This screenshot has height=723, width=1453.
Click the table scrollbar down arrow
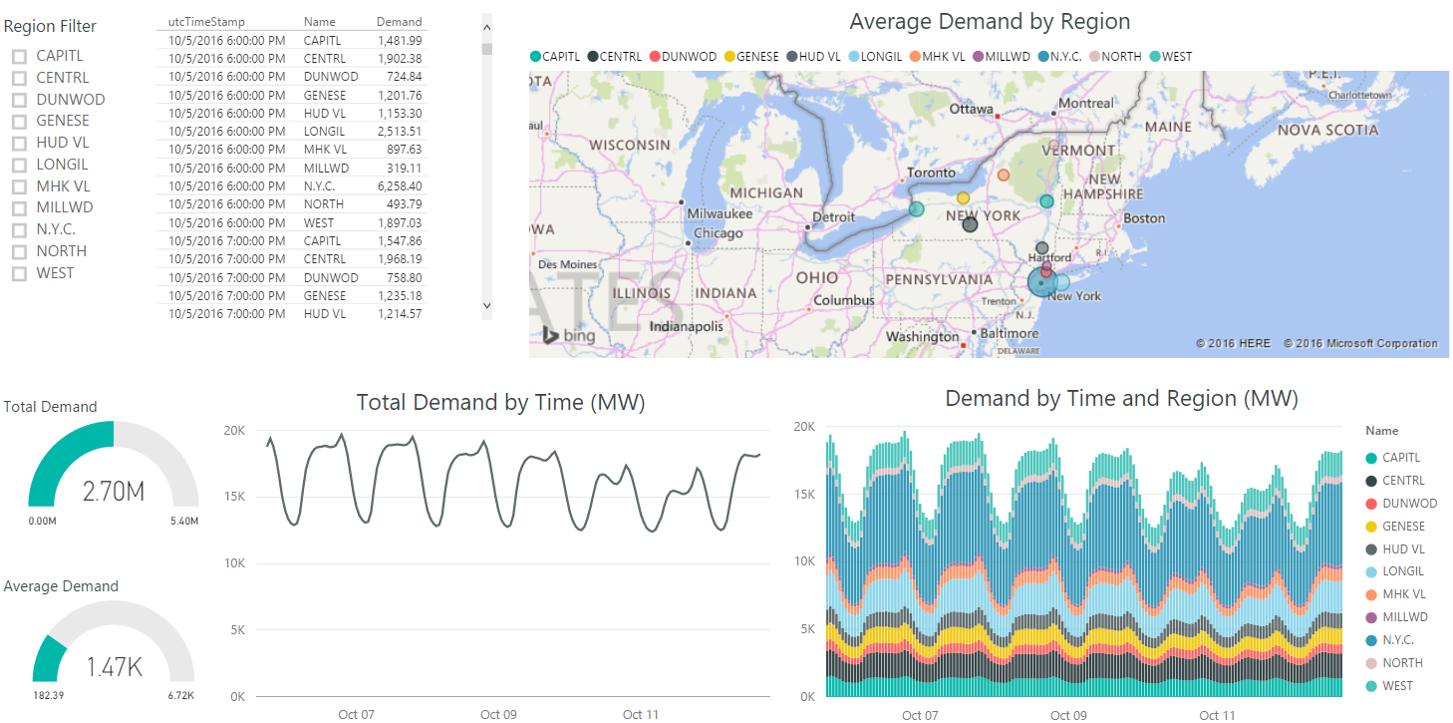click(487, 305)
